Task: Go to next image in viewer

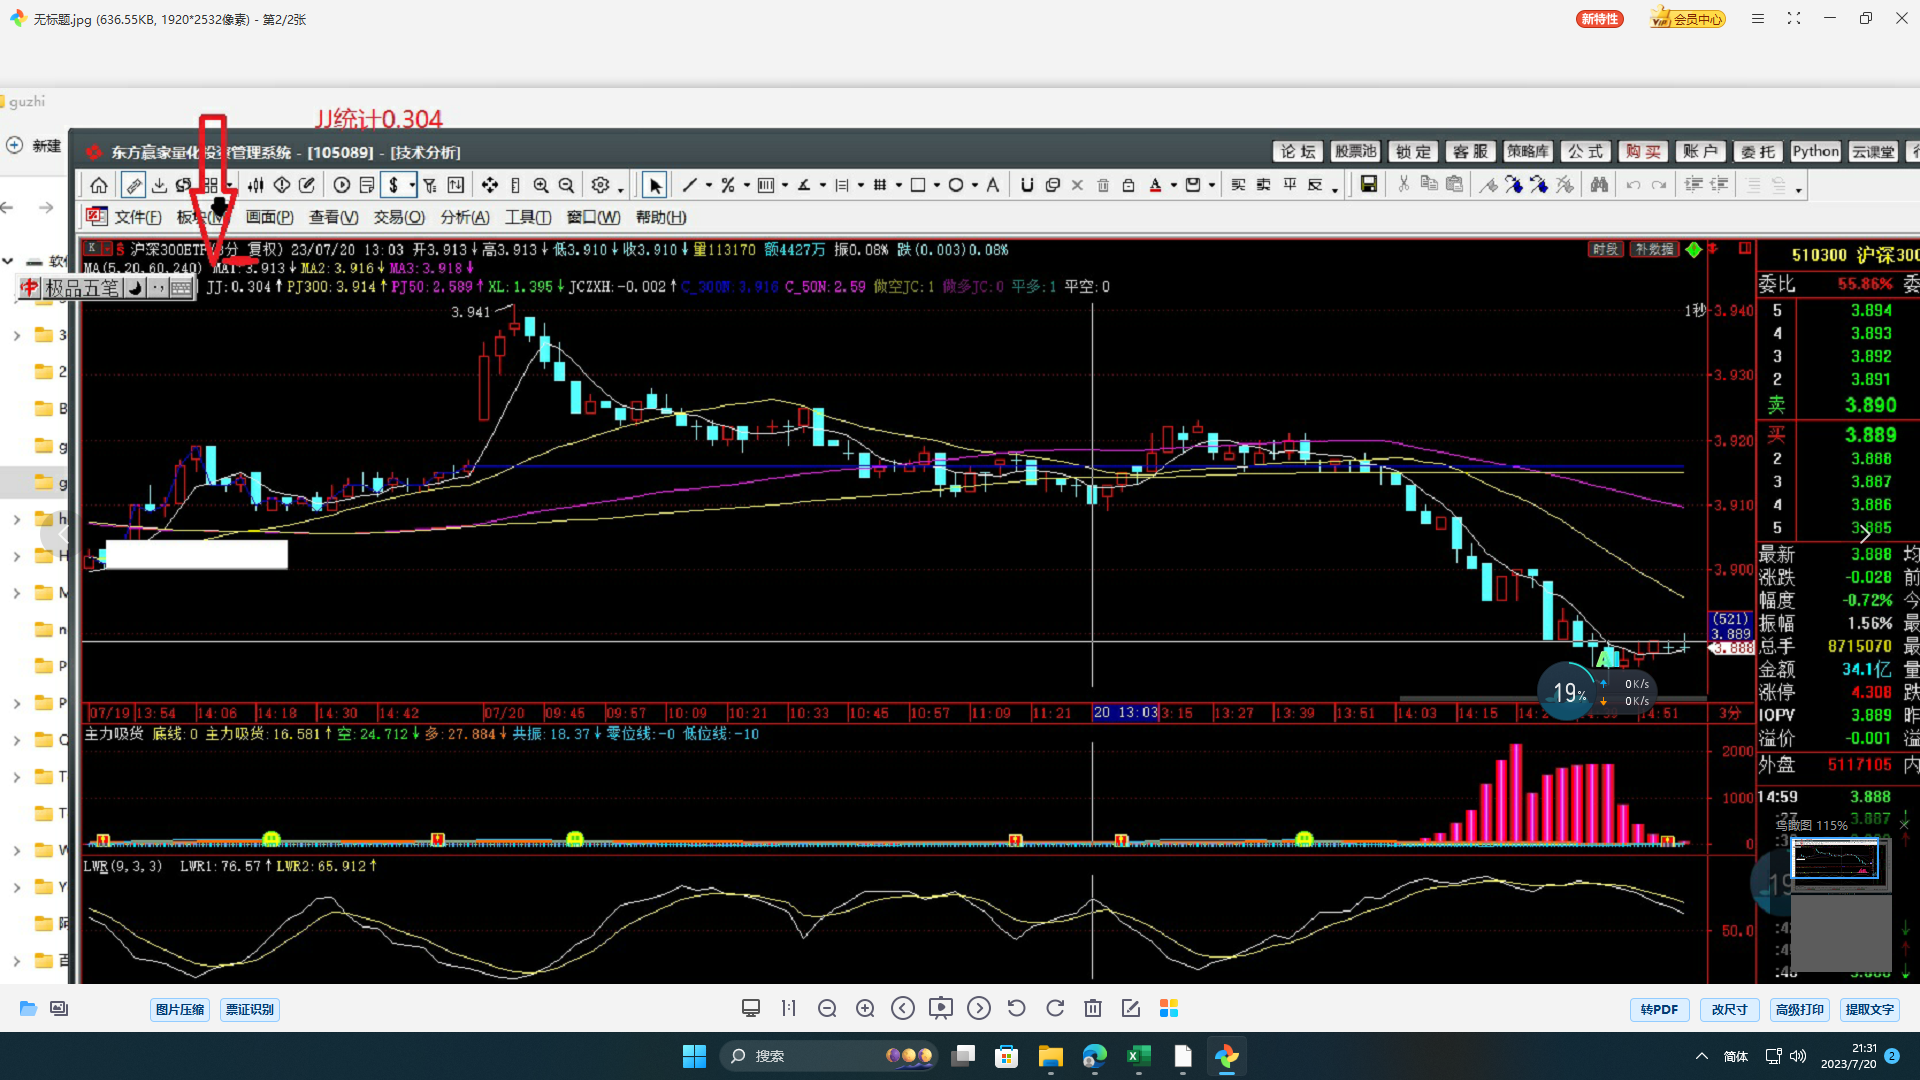Action: click(979, 1008)
